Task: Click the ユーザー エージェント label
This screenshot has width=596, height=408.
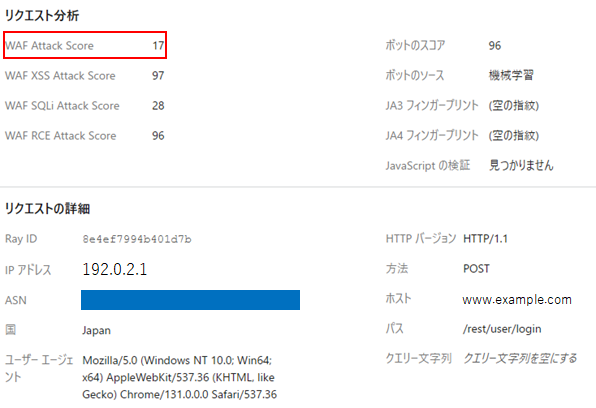Action: (x=39, y=368)
